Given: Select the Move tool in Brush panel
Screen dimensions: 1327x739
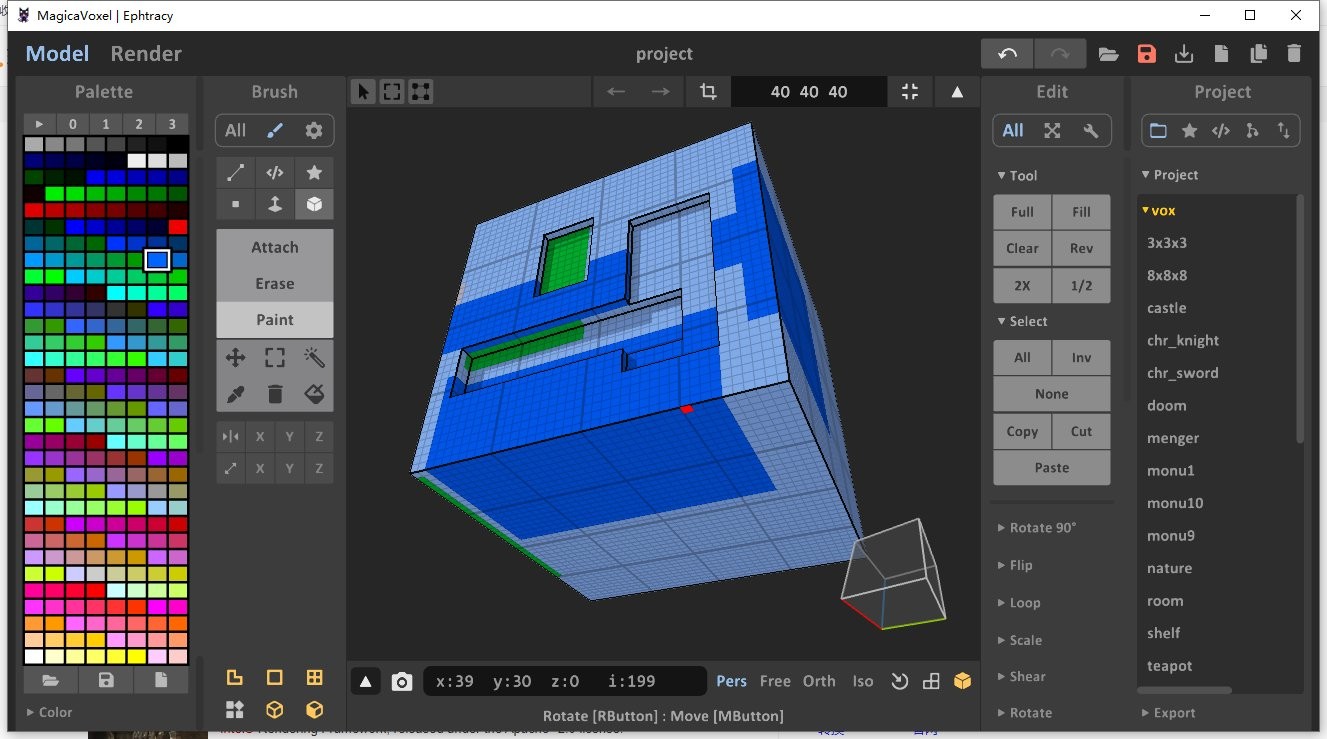Looking at the screenshot, I should pyautogui.click(x=234, y=357).
